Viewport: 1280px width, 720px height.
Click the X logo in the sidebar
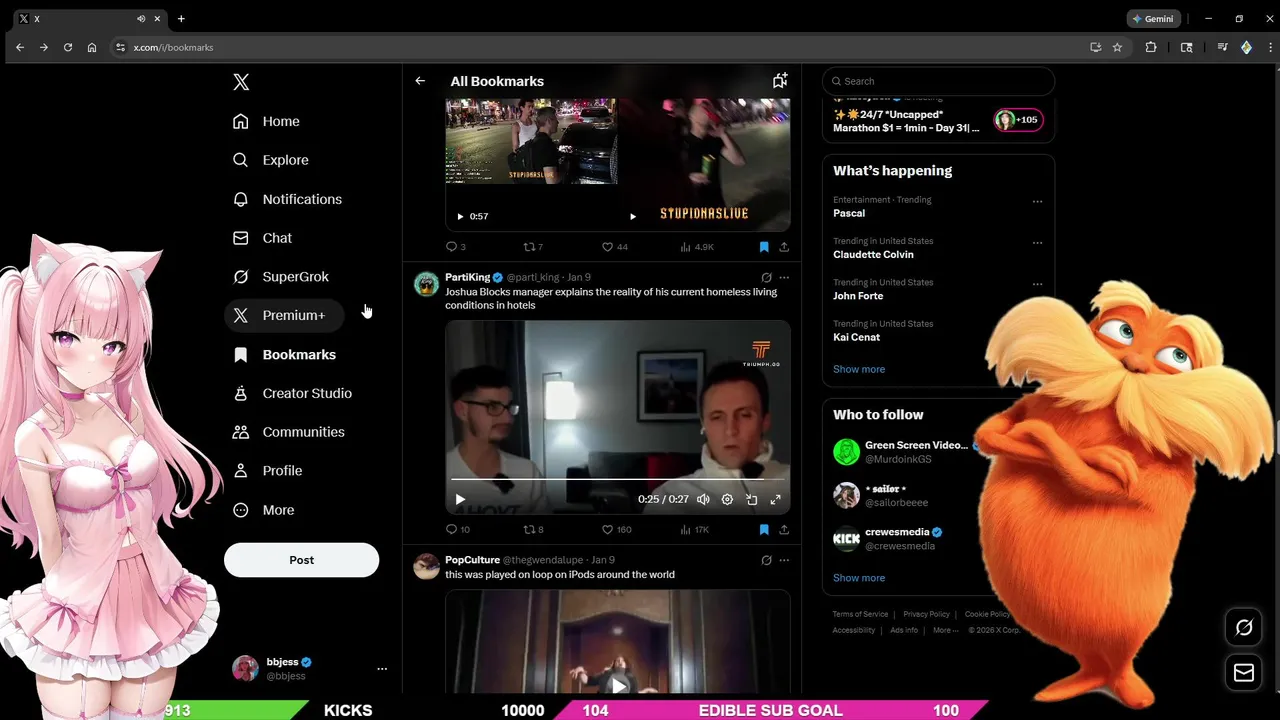click(241, 82)
